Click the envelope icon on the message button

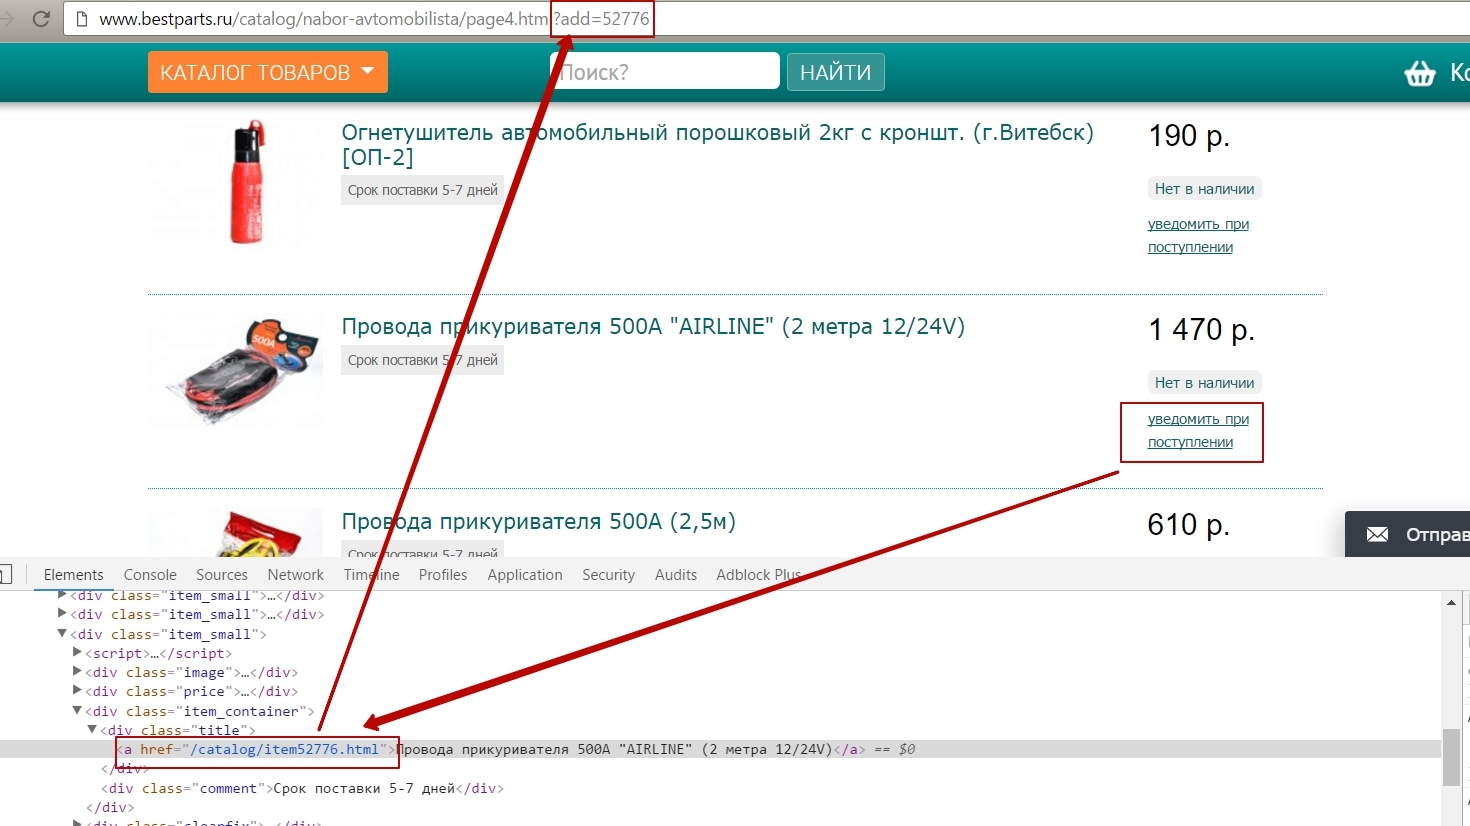pos(1377,534)
